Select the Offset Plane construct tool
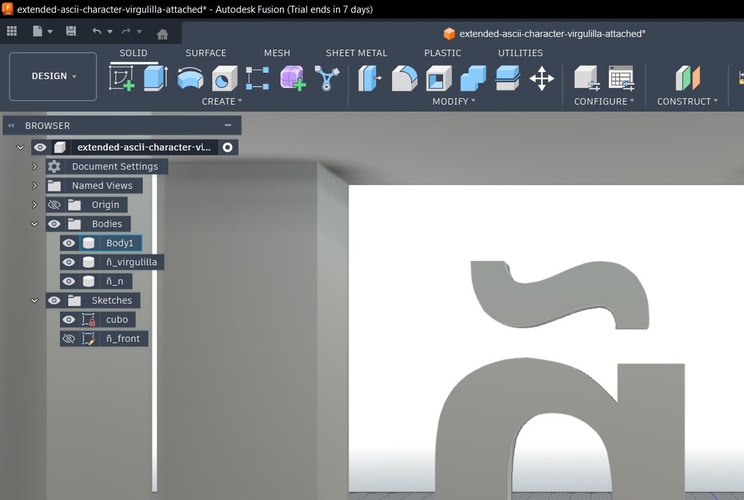Image resolution: width=744 pixels, height=500 pixels. pos(688,78)
